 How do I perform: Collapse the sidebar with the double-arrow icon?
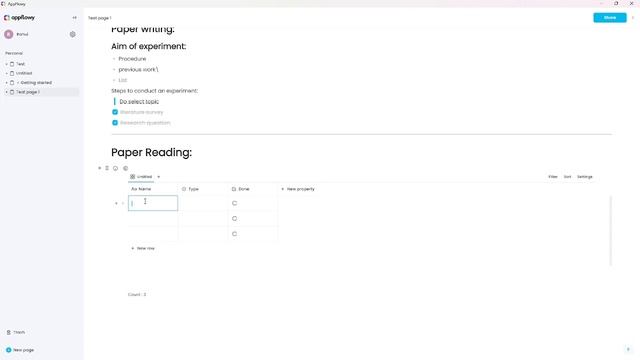pyautogui.click(x=74, y=18)
